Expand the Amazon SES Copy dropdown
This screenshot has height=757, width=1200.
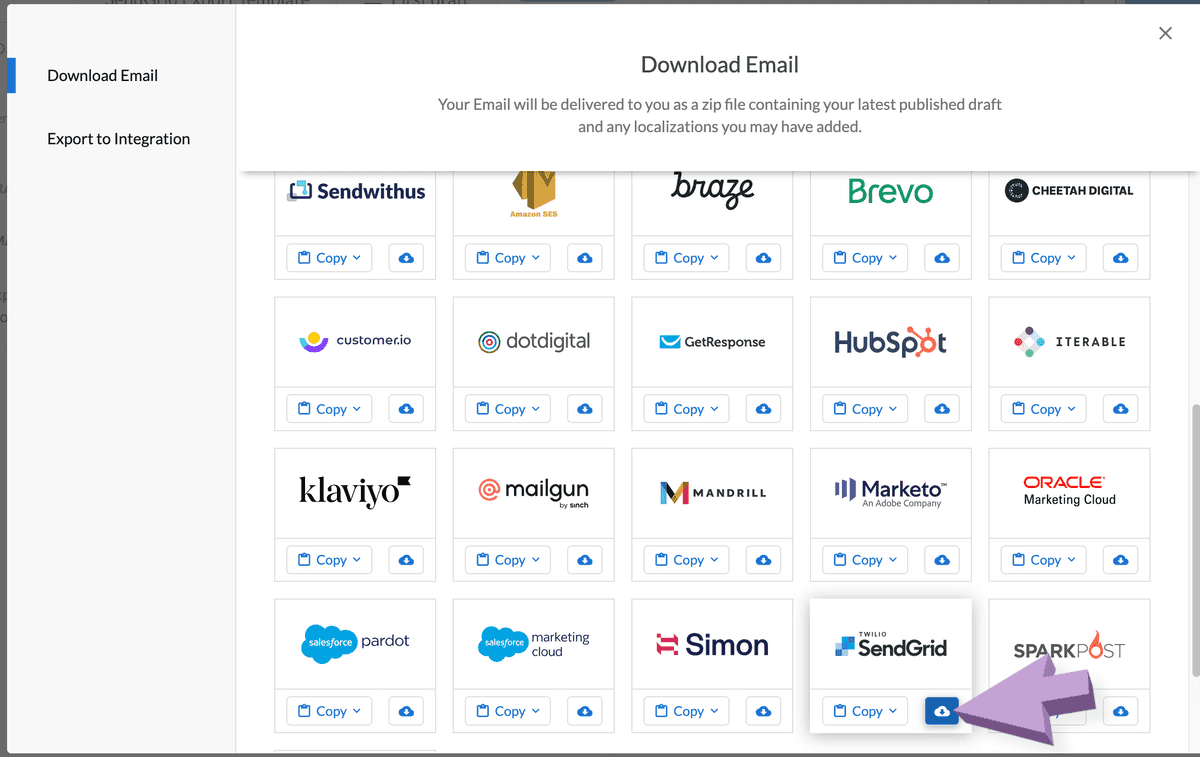click(508, 258)
